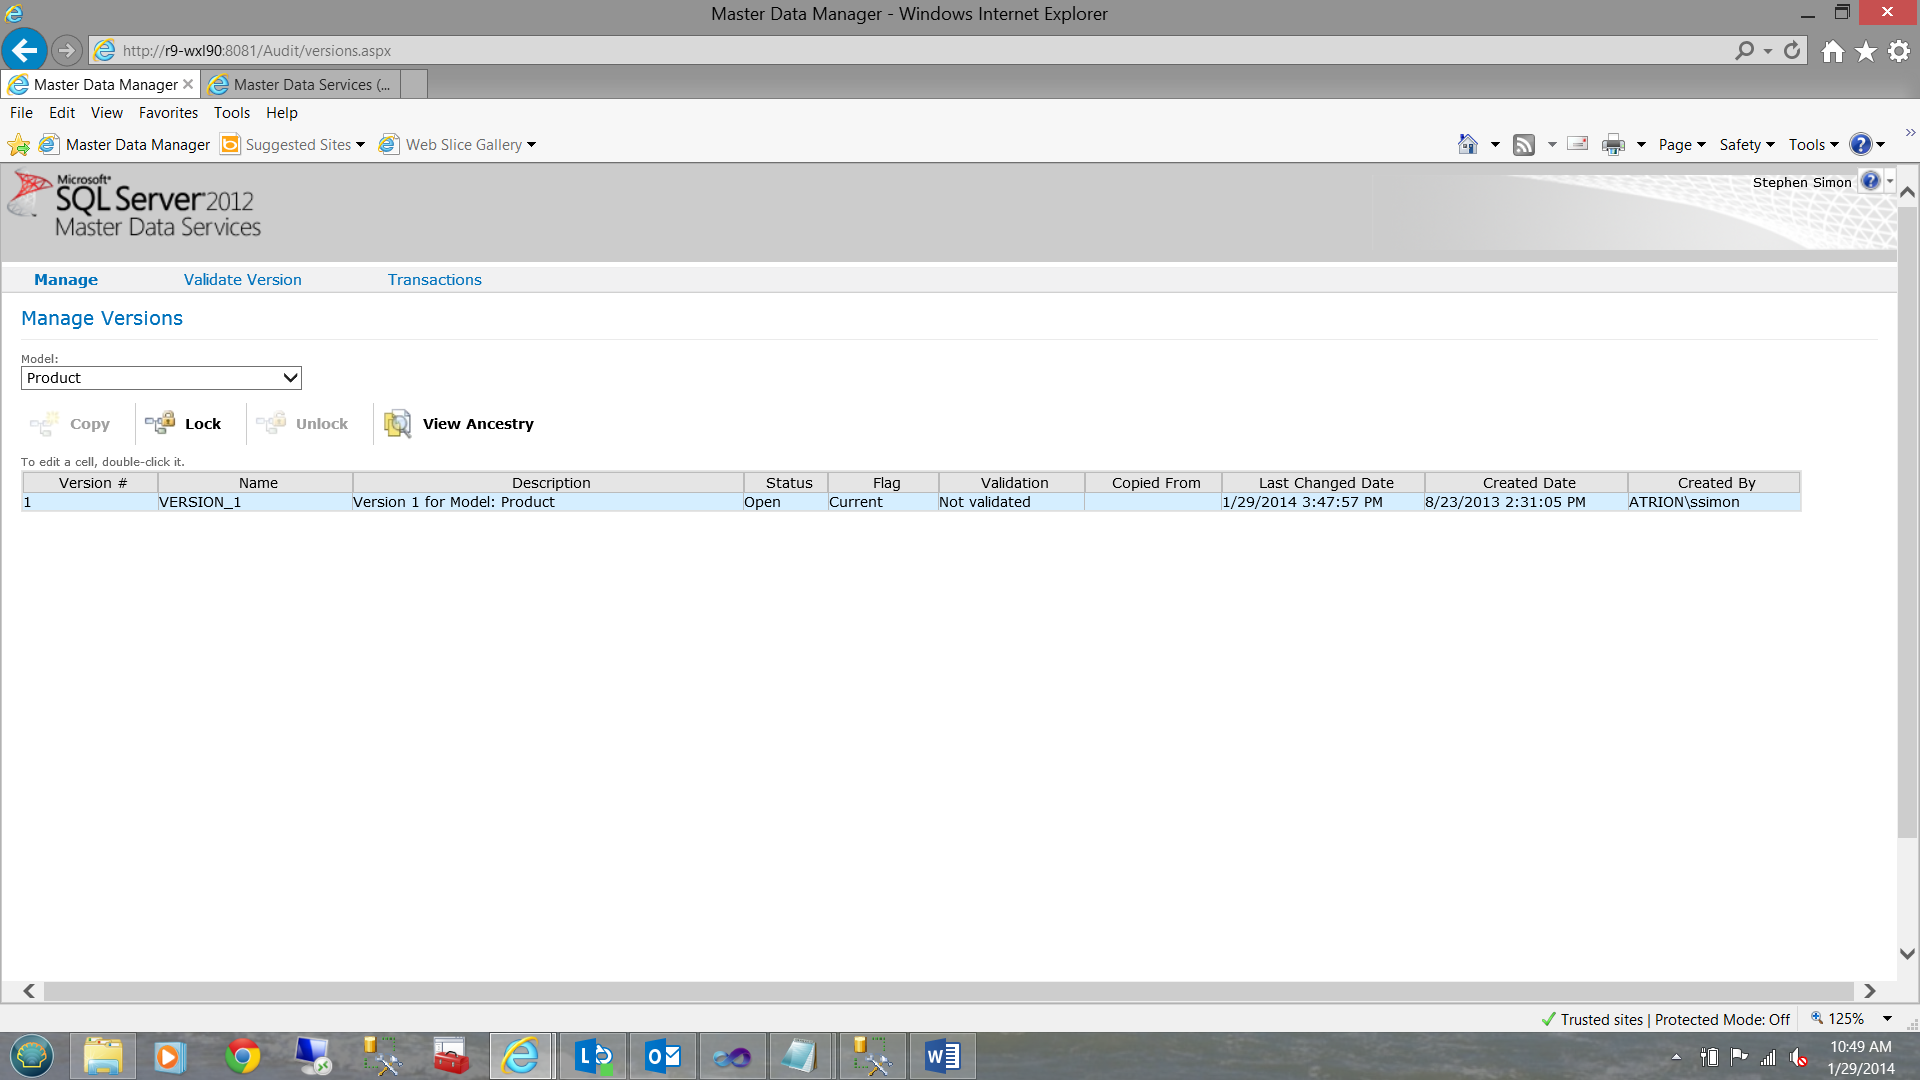The width and height of the screenshot is (1920, 1080).
Task: Click the Lock button
Action: [186, 422]
